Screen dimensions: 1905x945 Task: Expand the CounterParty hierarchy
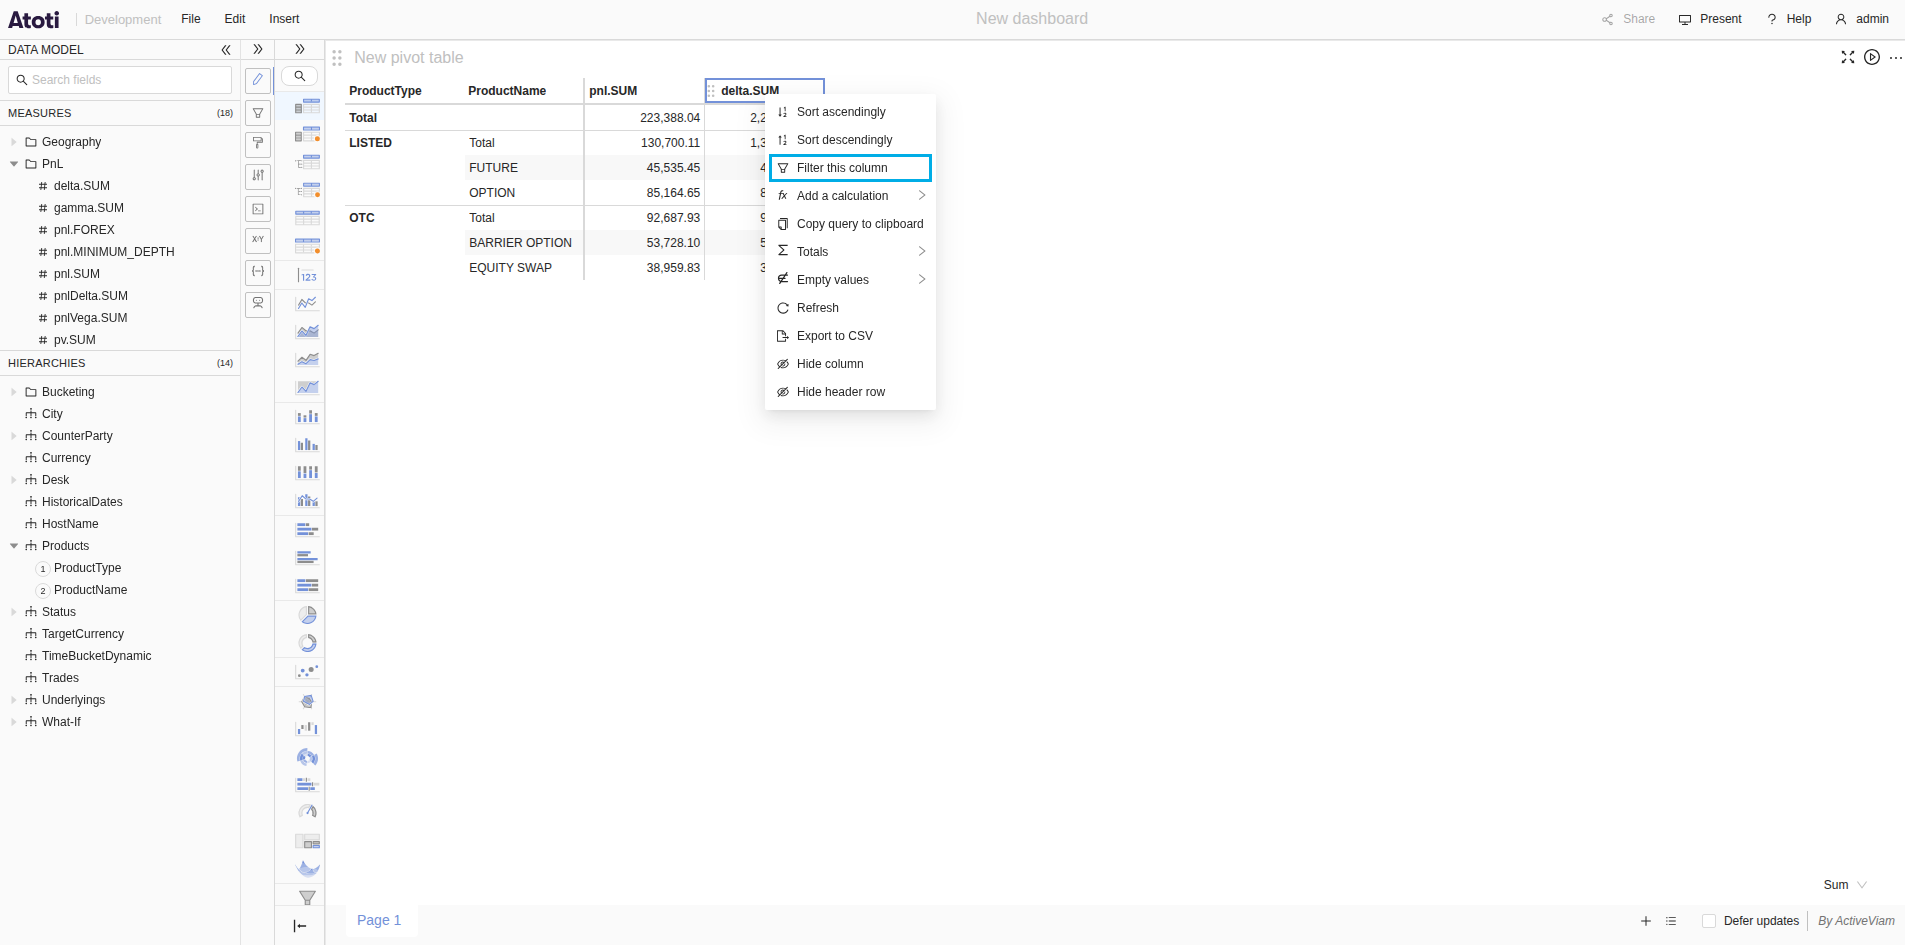14,436
